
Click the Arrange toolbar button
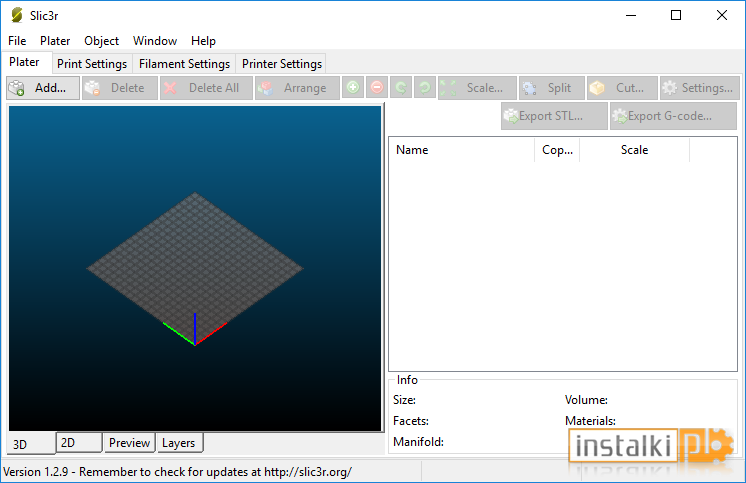click(297, 88)
